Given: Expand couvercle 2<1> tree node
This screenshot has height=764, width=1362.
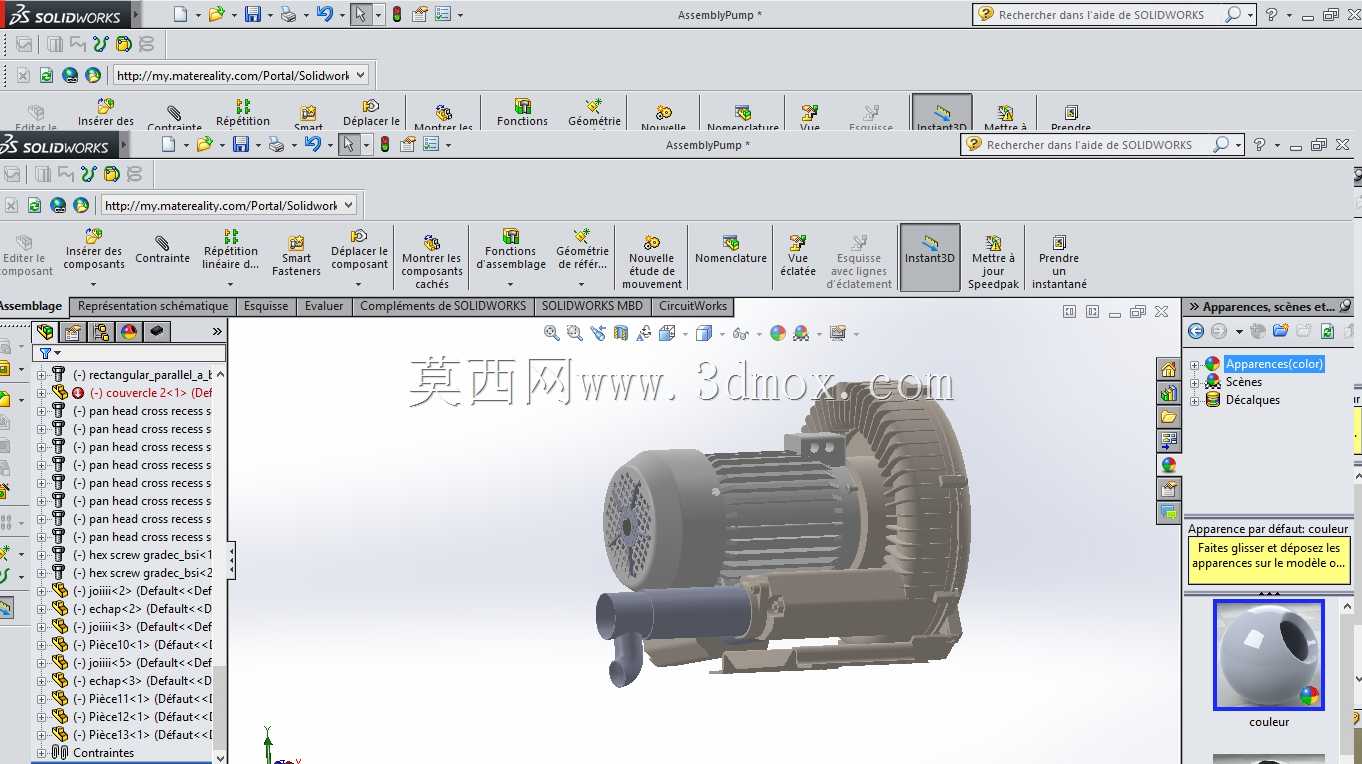Looking at the screenshot, I should 41,393.
